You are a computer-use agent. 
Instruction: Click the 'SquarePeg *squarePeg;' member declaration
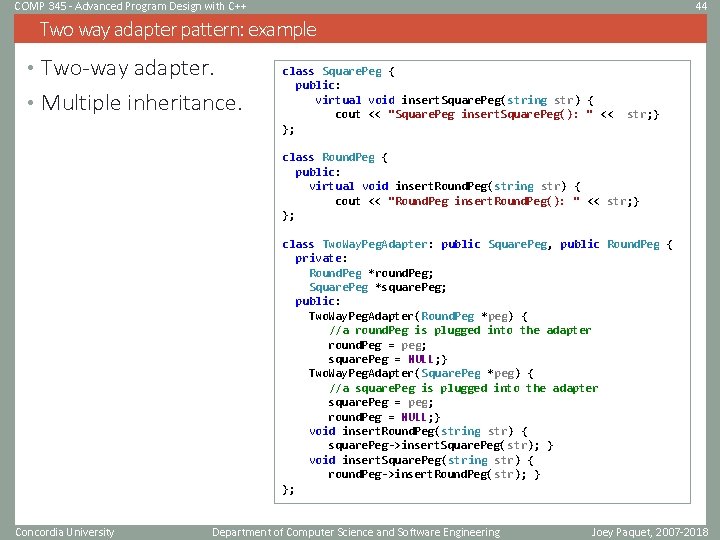pos(377,287)
